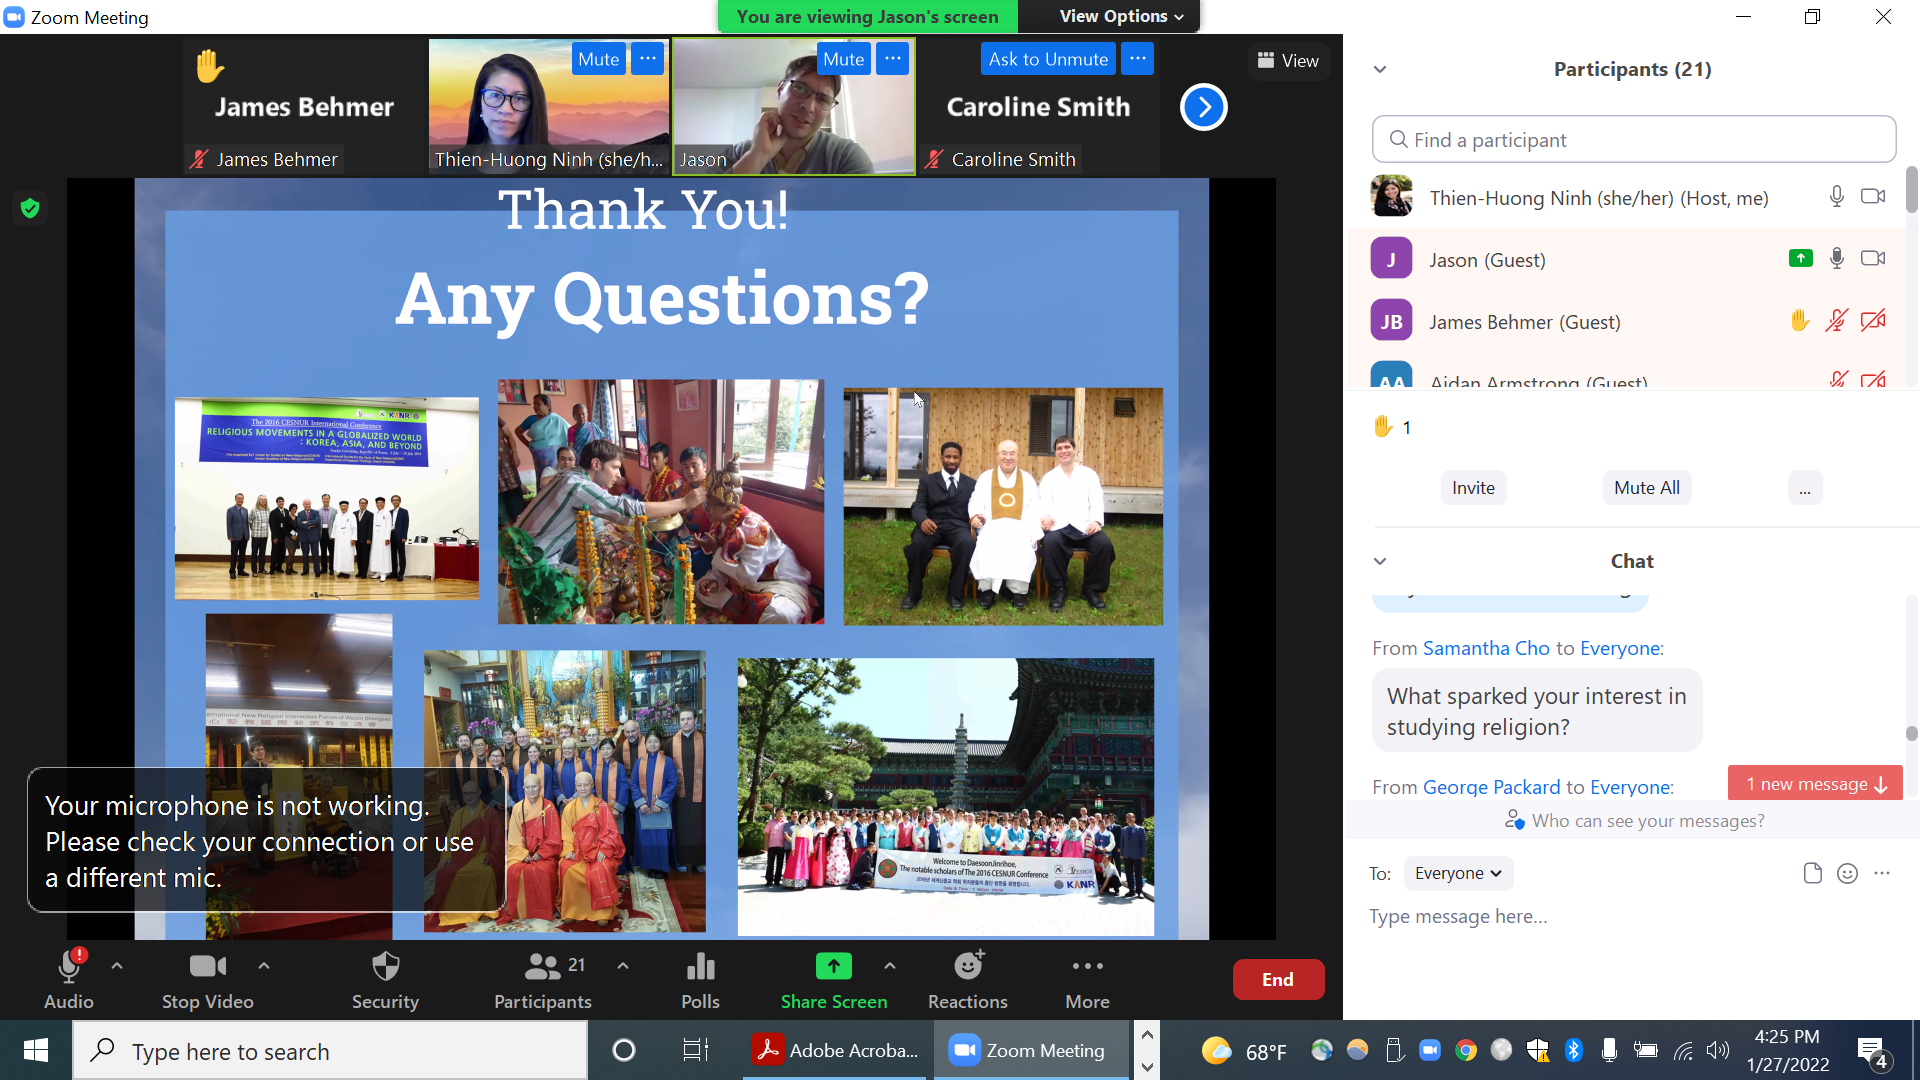Click the file attachment icon in chat
The width and height of the screenshot is (1920, 1080).
1812,873
